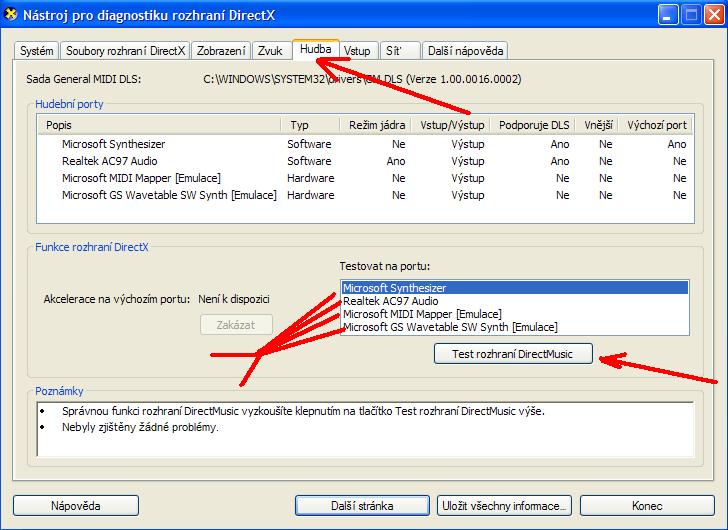728x530 pixels.
Task: Choose Microsoft Synthesizer in test port list
Action: coord(514,288)
